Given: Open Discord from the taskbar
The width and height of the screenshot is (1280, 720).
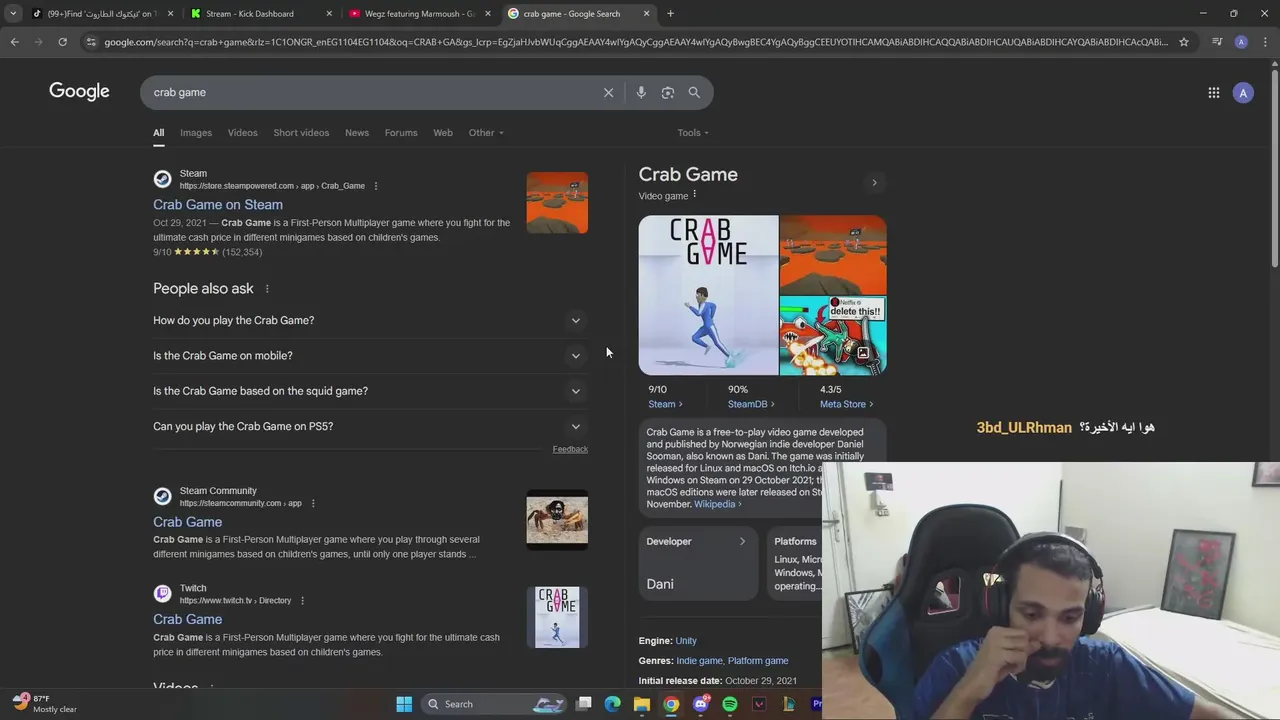Looking at the screenshot, I should point(701,704).
